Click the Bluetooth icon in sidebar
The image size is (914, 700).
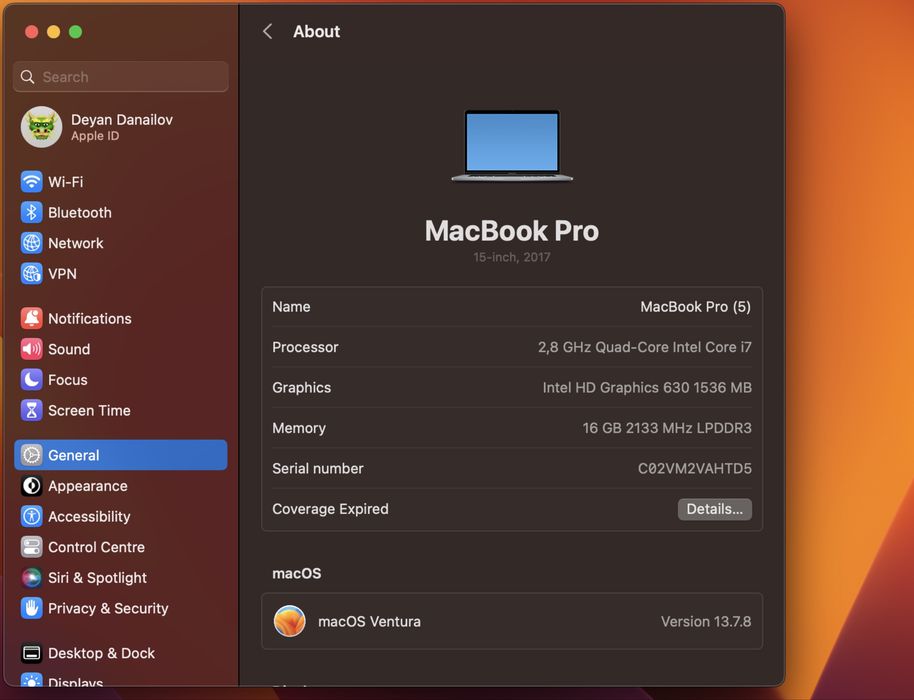click(x=31, y=212)
